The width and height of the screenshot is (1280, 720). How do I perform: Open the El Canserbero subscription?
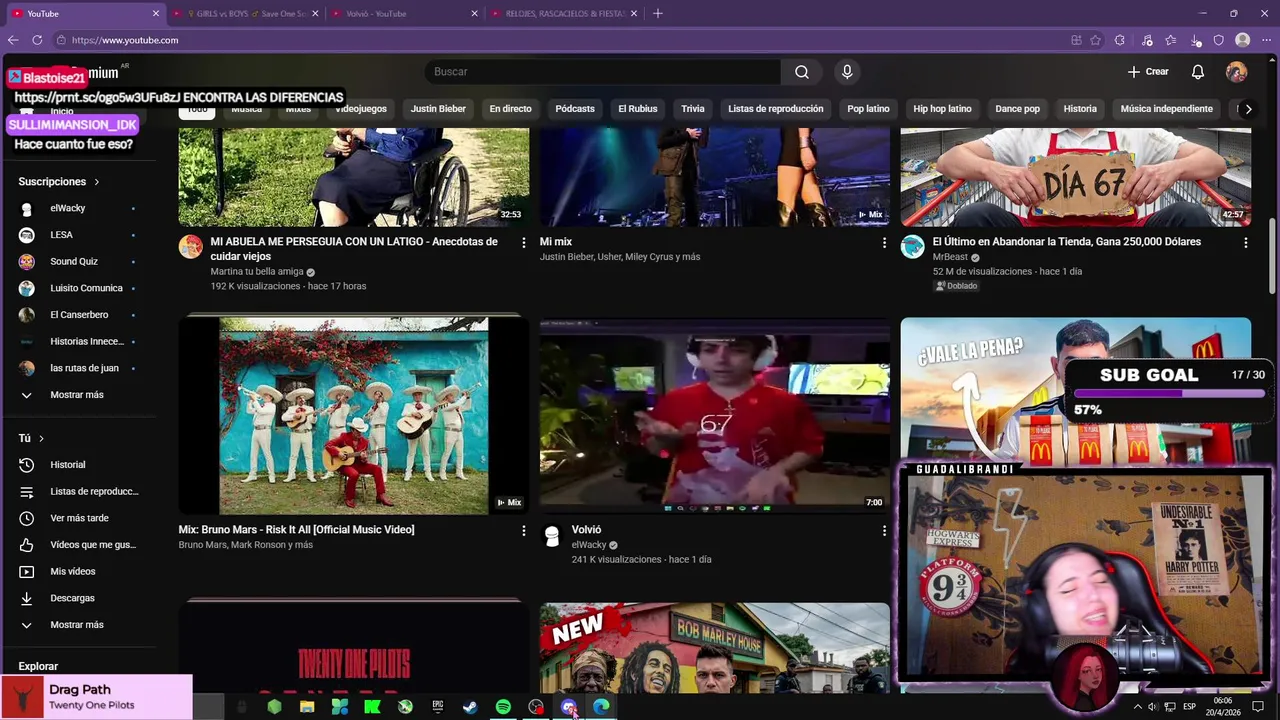(77, 315)
